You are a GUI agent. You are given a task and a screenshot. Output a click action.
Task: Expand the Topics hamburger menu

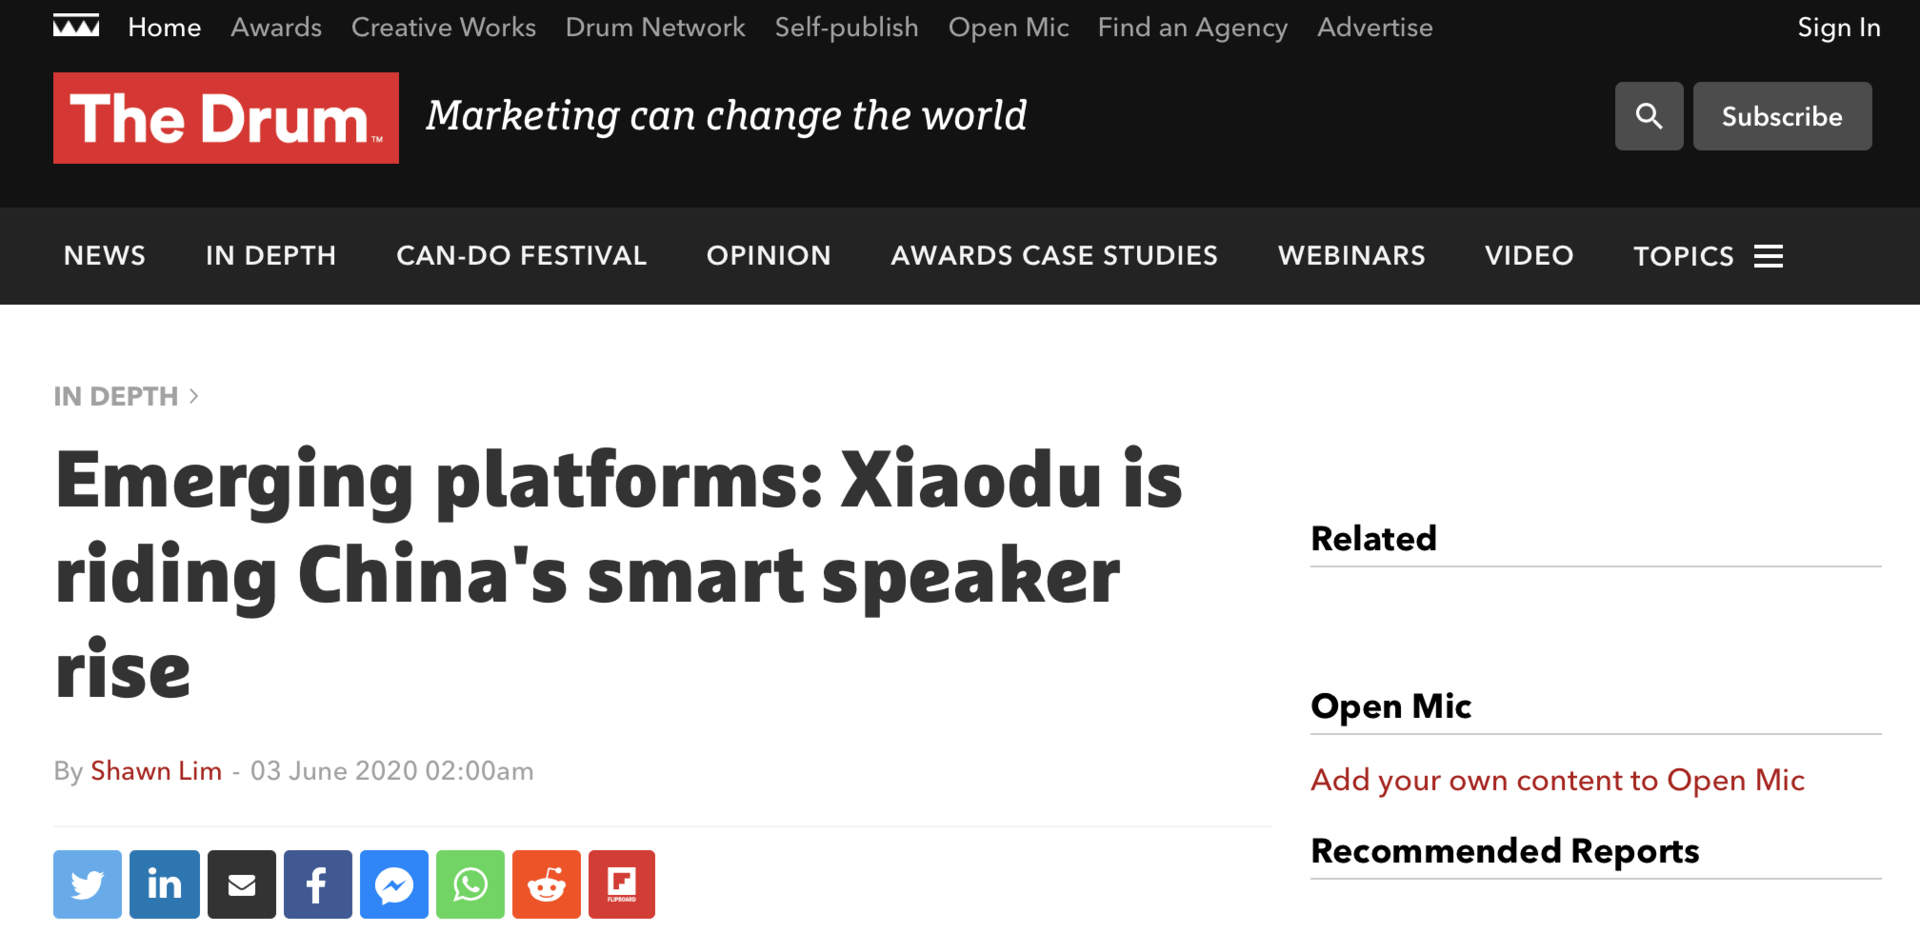[x=1768, y=256]
